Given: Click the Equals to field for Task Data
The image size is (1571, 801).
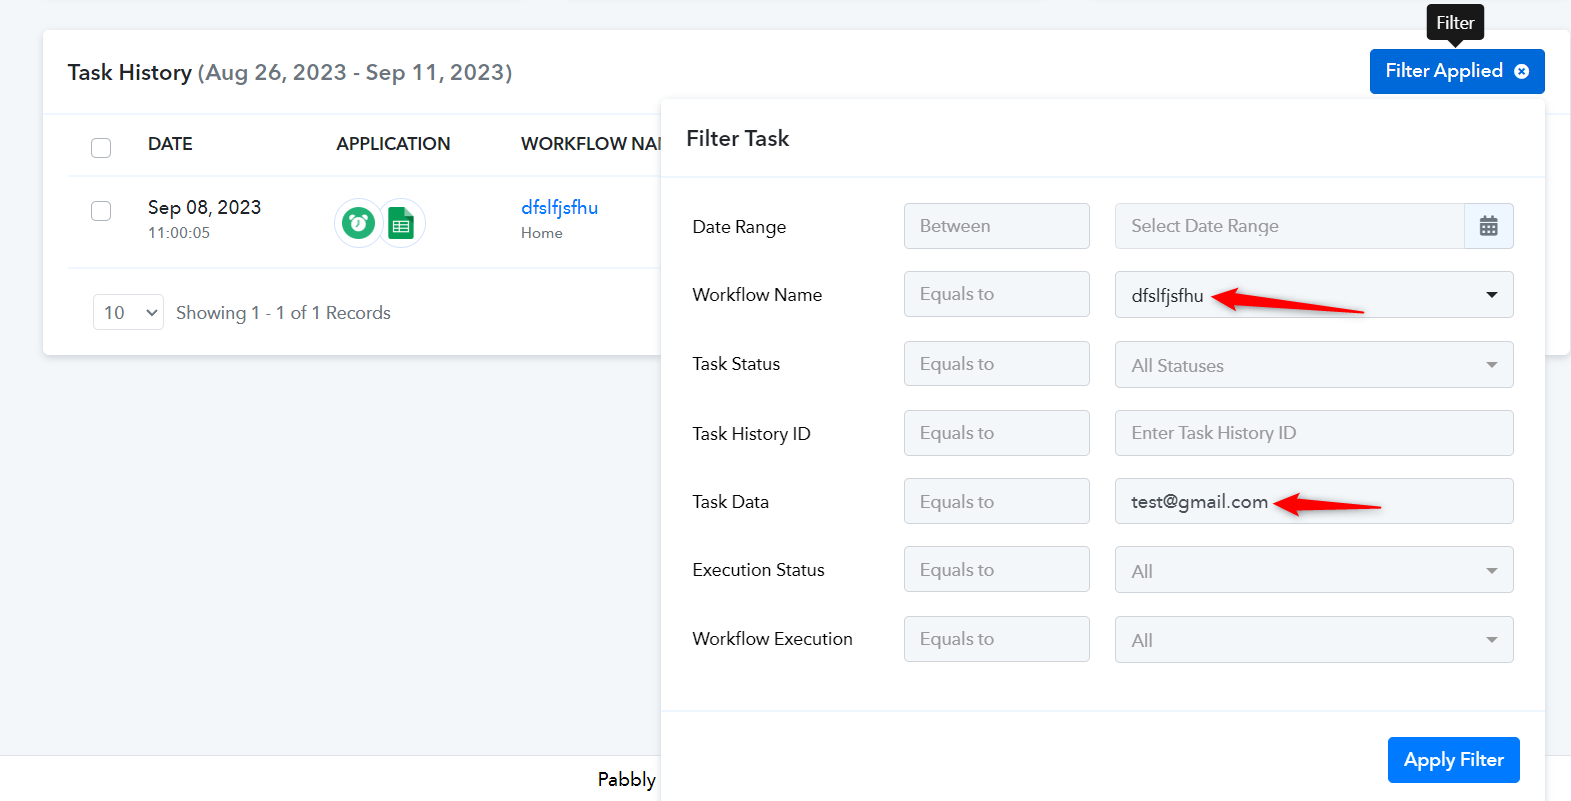Looking at the screenshot, I should (997, 501).
